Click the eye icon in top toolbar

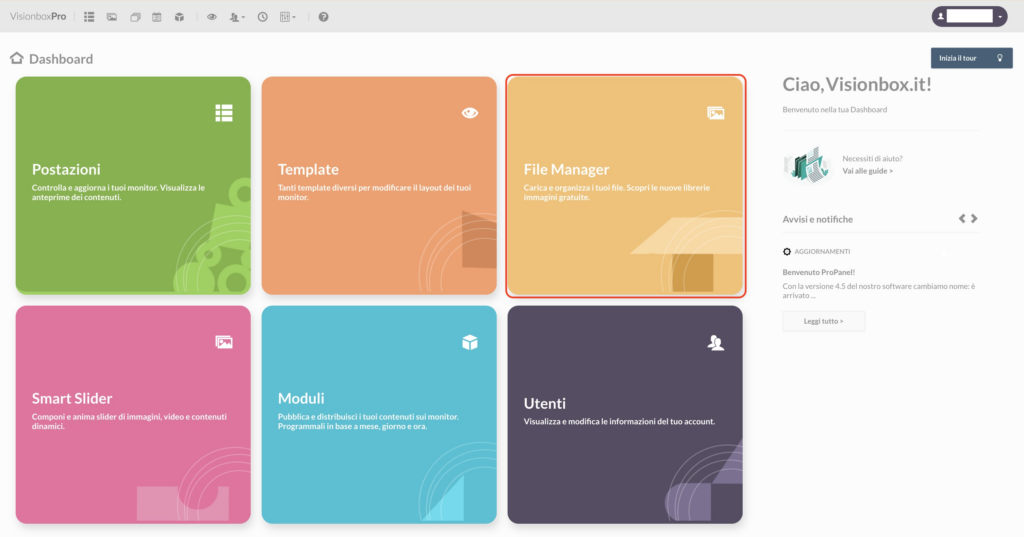coord(212,17)
